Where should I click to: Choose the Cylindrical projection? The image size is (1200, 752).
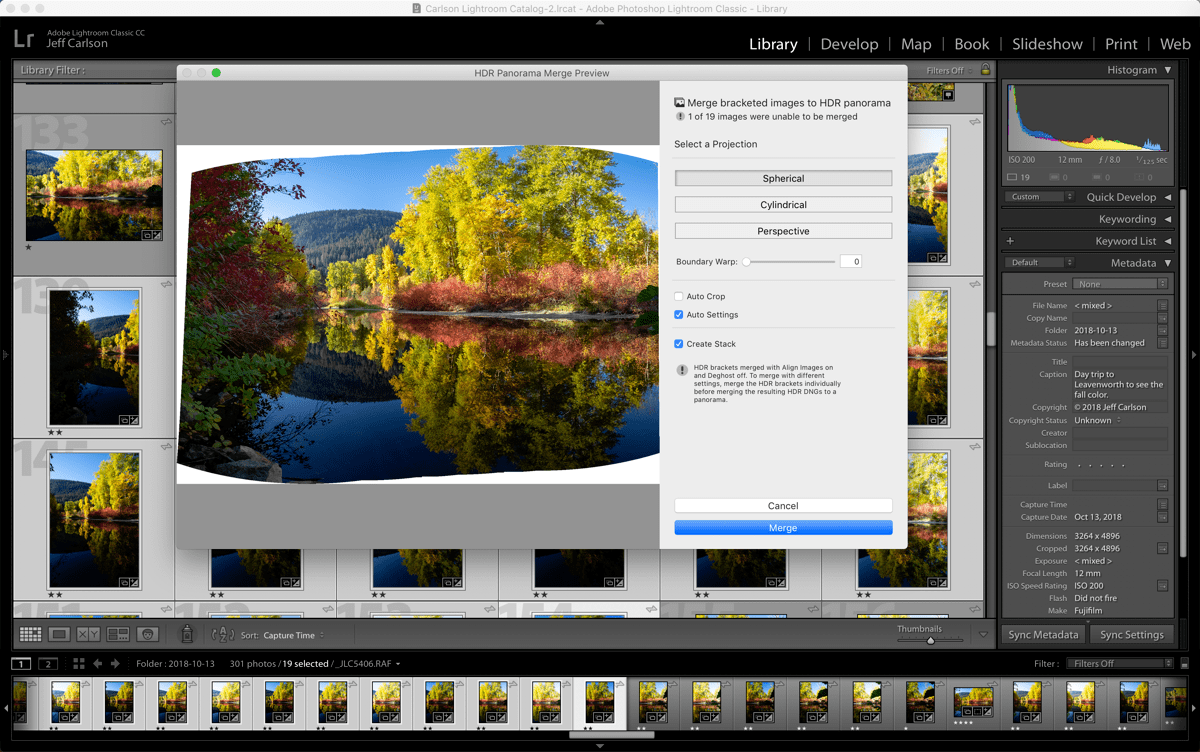tap(783, 205)
